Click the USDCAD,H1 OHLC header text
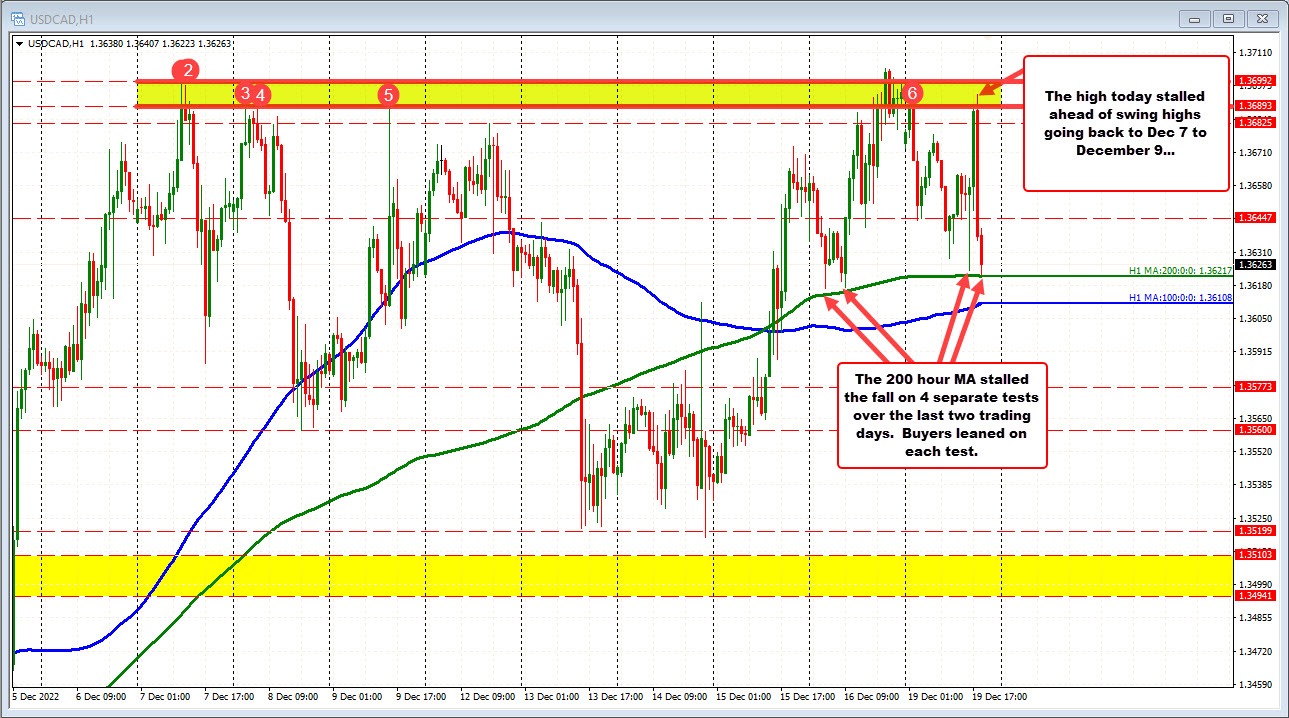Screen dimensions: 1289x718 [132, 43]
